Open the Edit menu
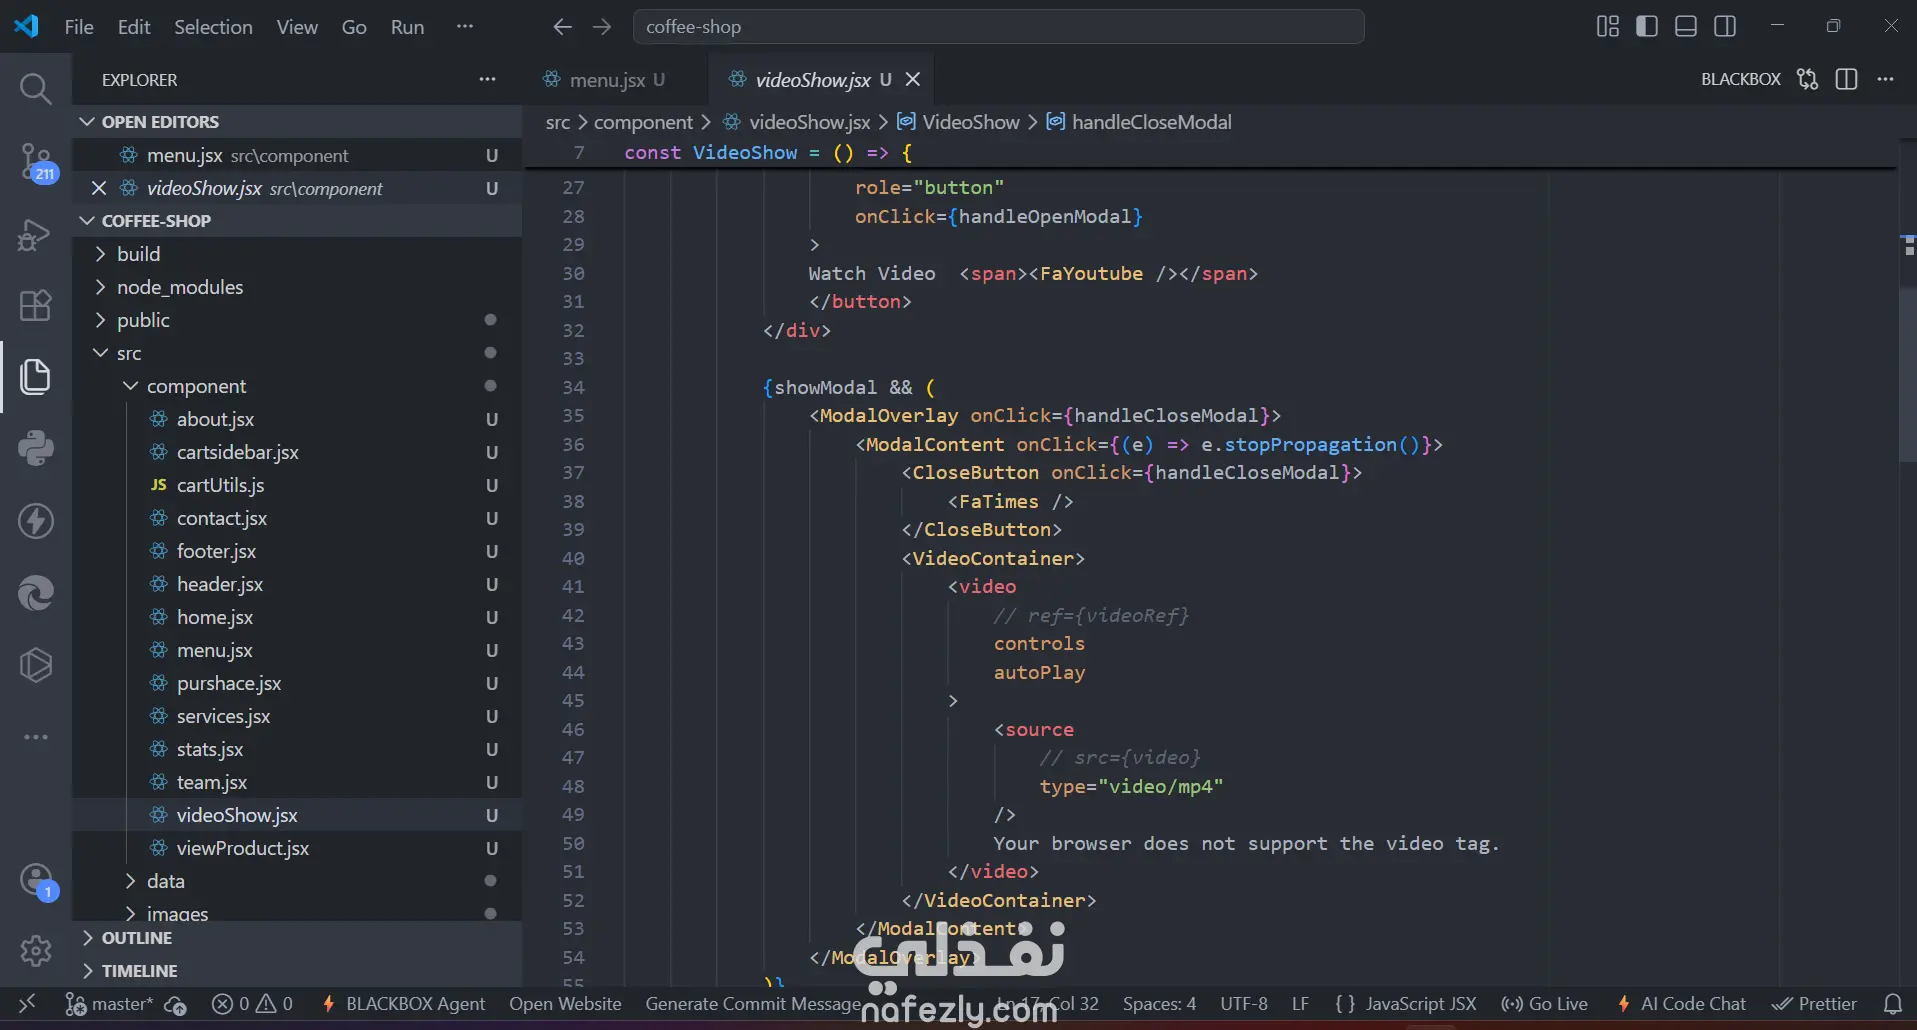Image resolution: width=1917 pixels, height=1030 pixels. click(x=134, y=27)
